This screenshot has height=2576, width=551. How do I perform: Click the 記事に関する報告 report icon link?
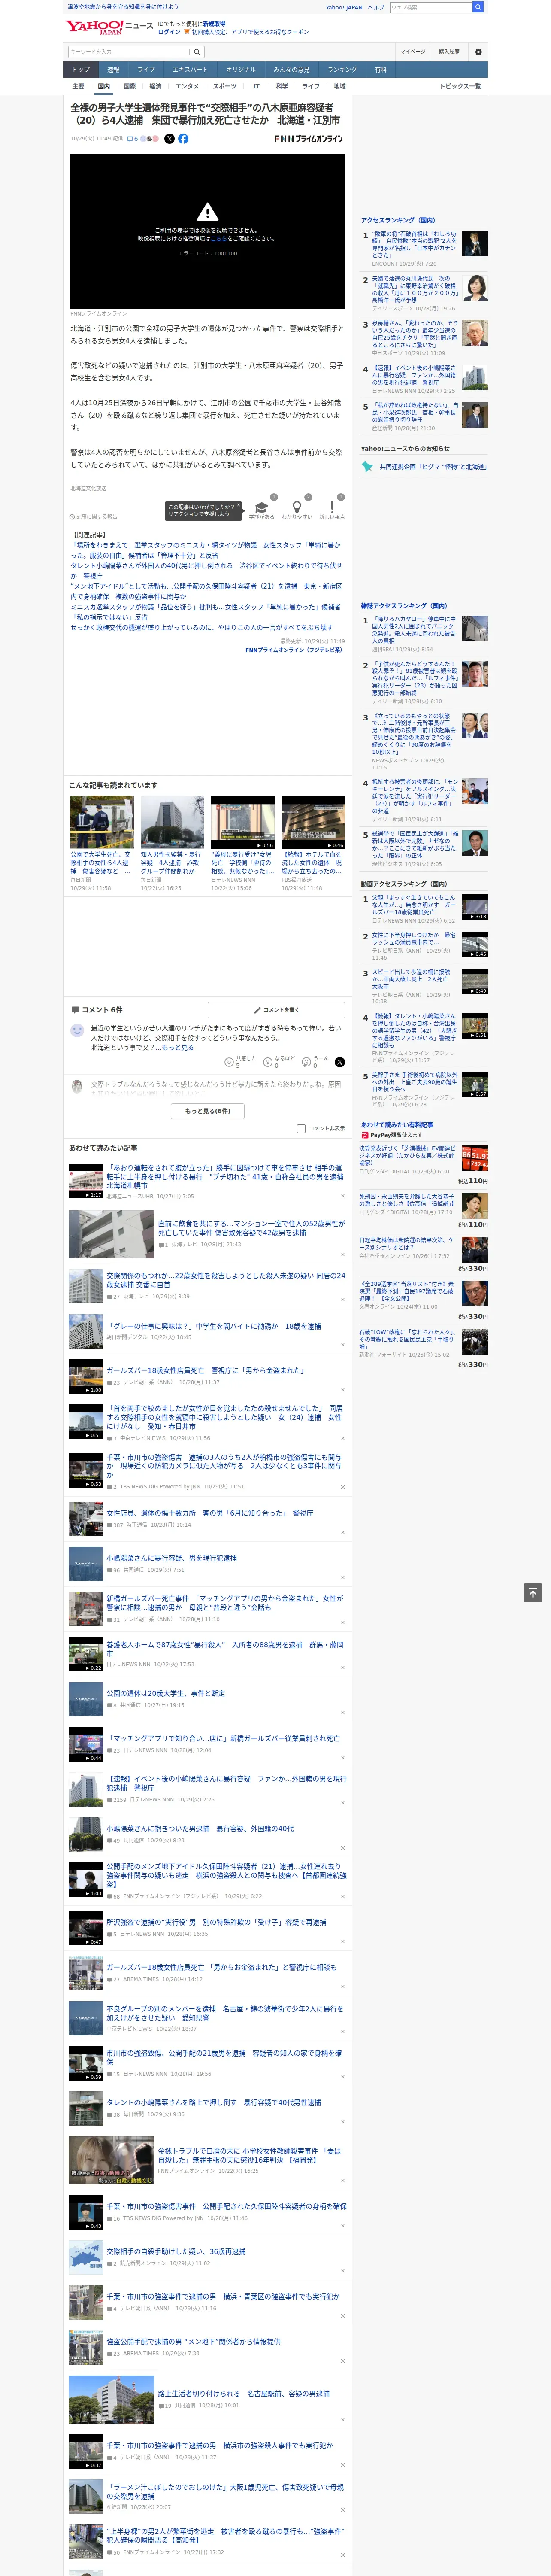94,516
